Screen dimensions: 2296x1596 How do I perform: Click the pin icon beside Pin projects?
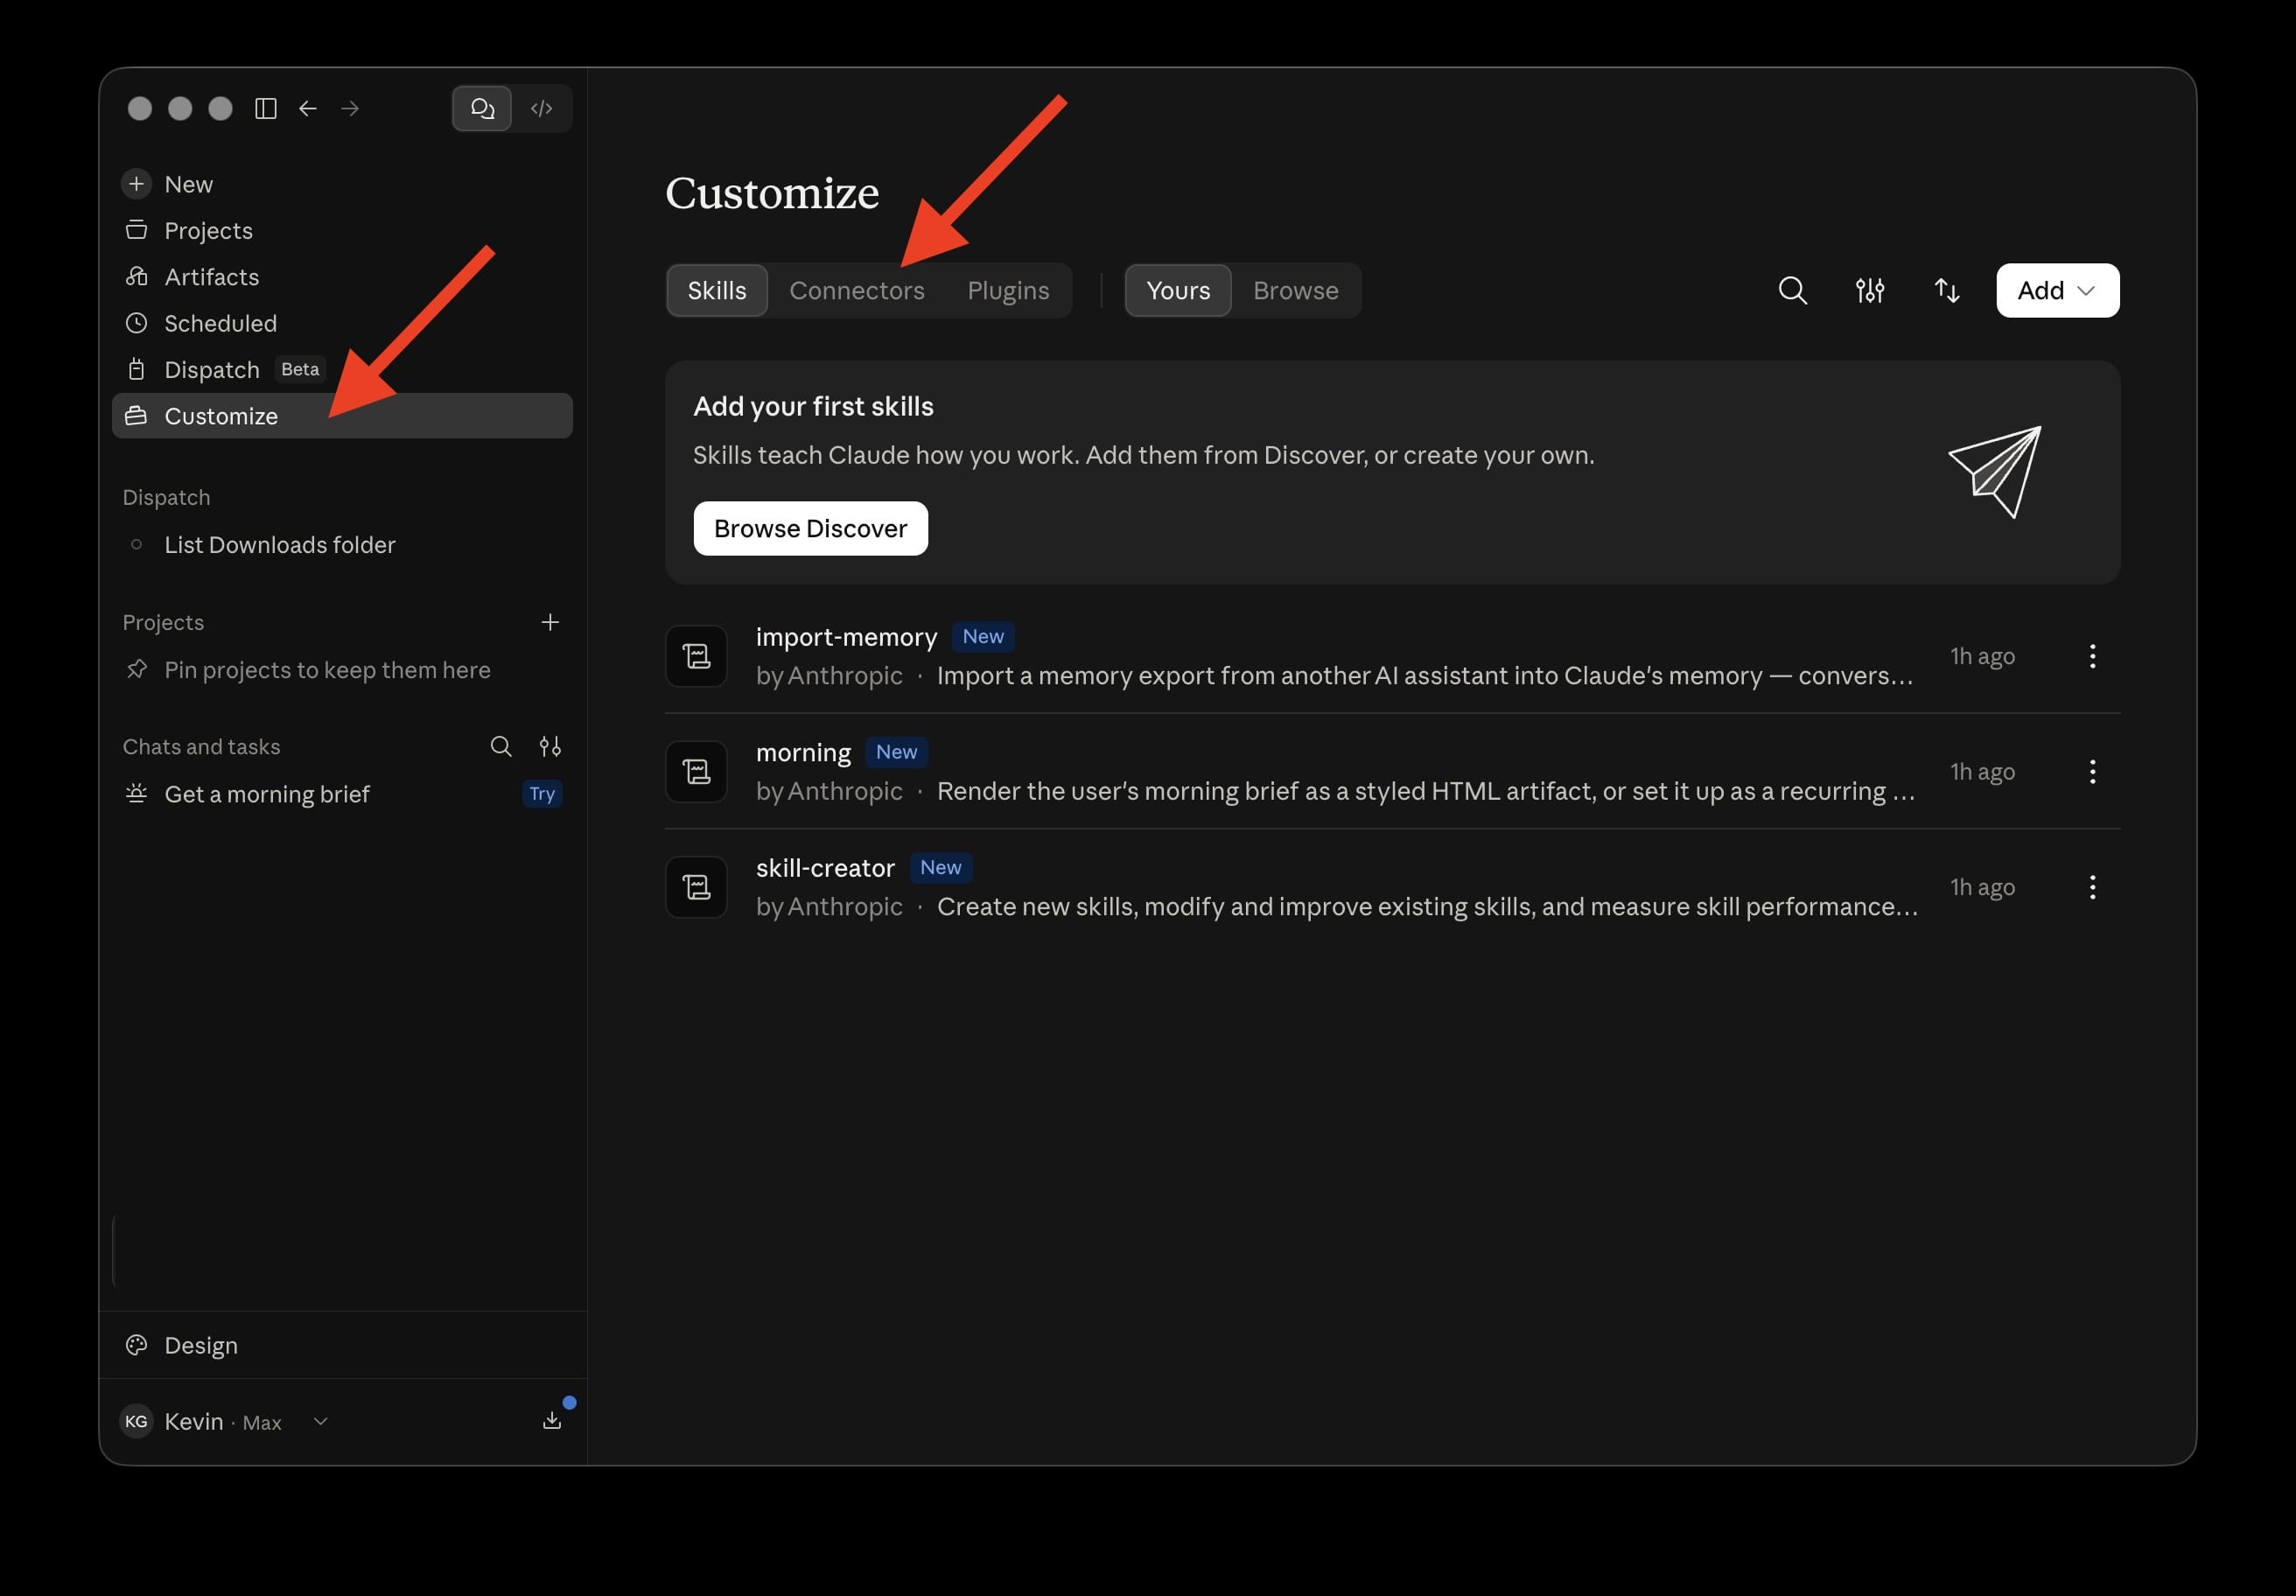[137, 669]
